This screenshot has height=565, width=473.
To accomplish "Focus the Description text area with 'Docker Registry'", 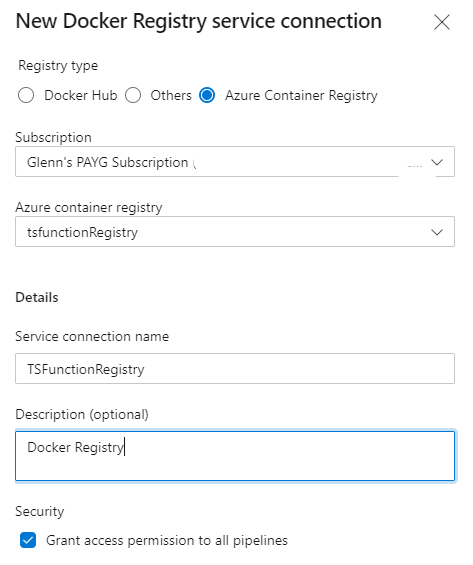I will pyautogui.click(x=235, y=456).
